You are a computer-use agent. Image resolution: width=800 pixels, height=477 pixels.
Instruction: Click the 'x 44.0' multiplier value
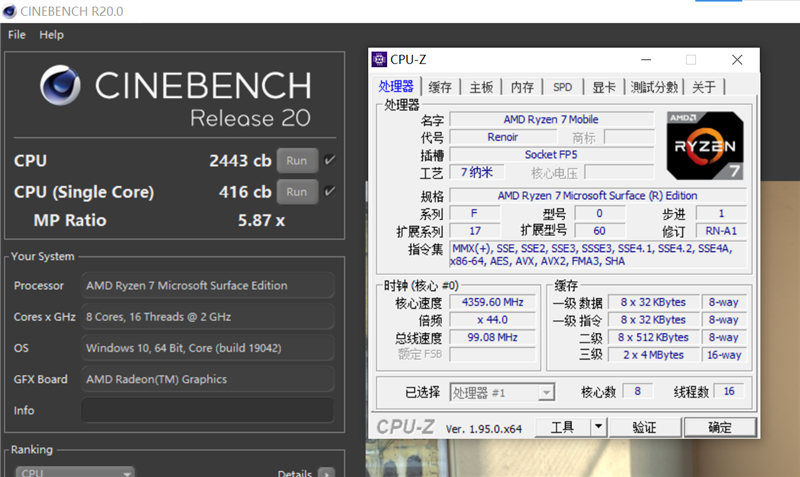tap(492, 320)
